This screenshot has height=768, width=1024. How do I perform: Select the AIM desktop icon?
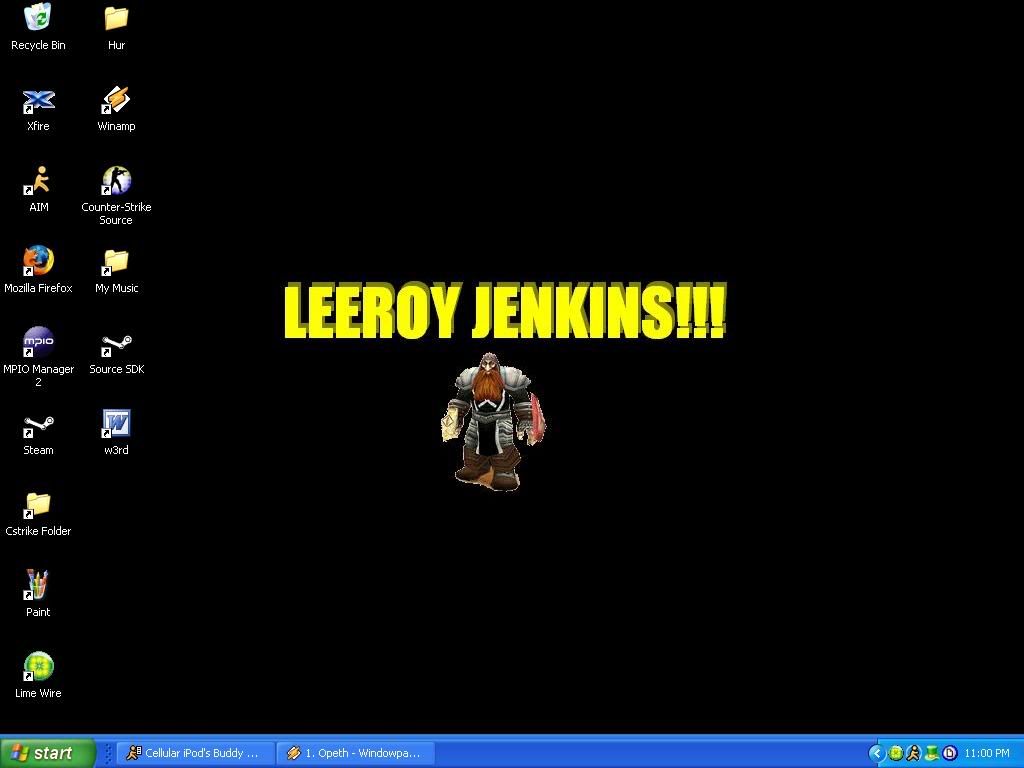[x=38, y=182]
